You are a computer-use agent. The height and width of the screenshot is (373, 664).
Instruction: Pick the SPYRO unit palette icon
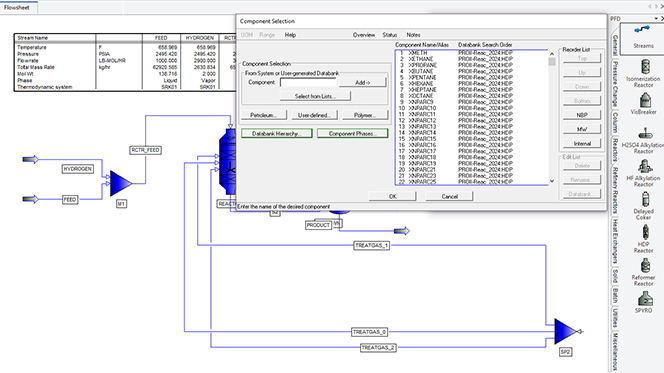click(645, 299)
